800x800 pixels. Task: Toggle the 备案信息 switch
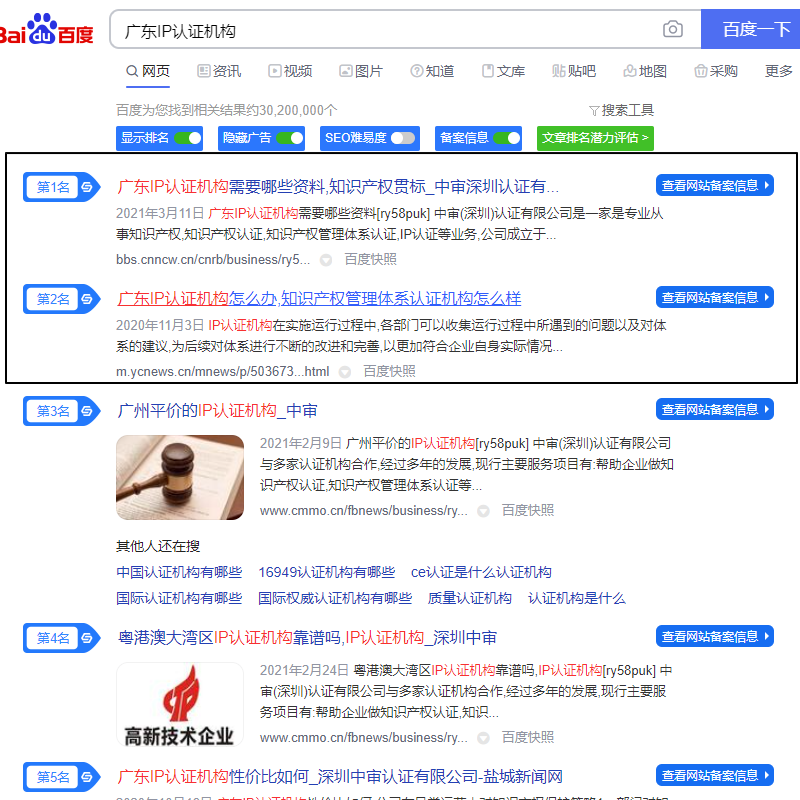(x=507, y=138)
